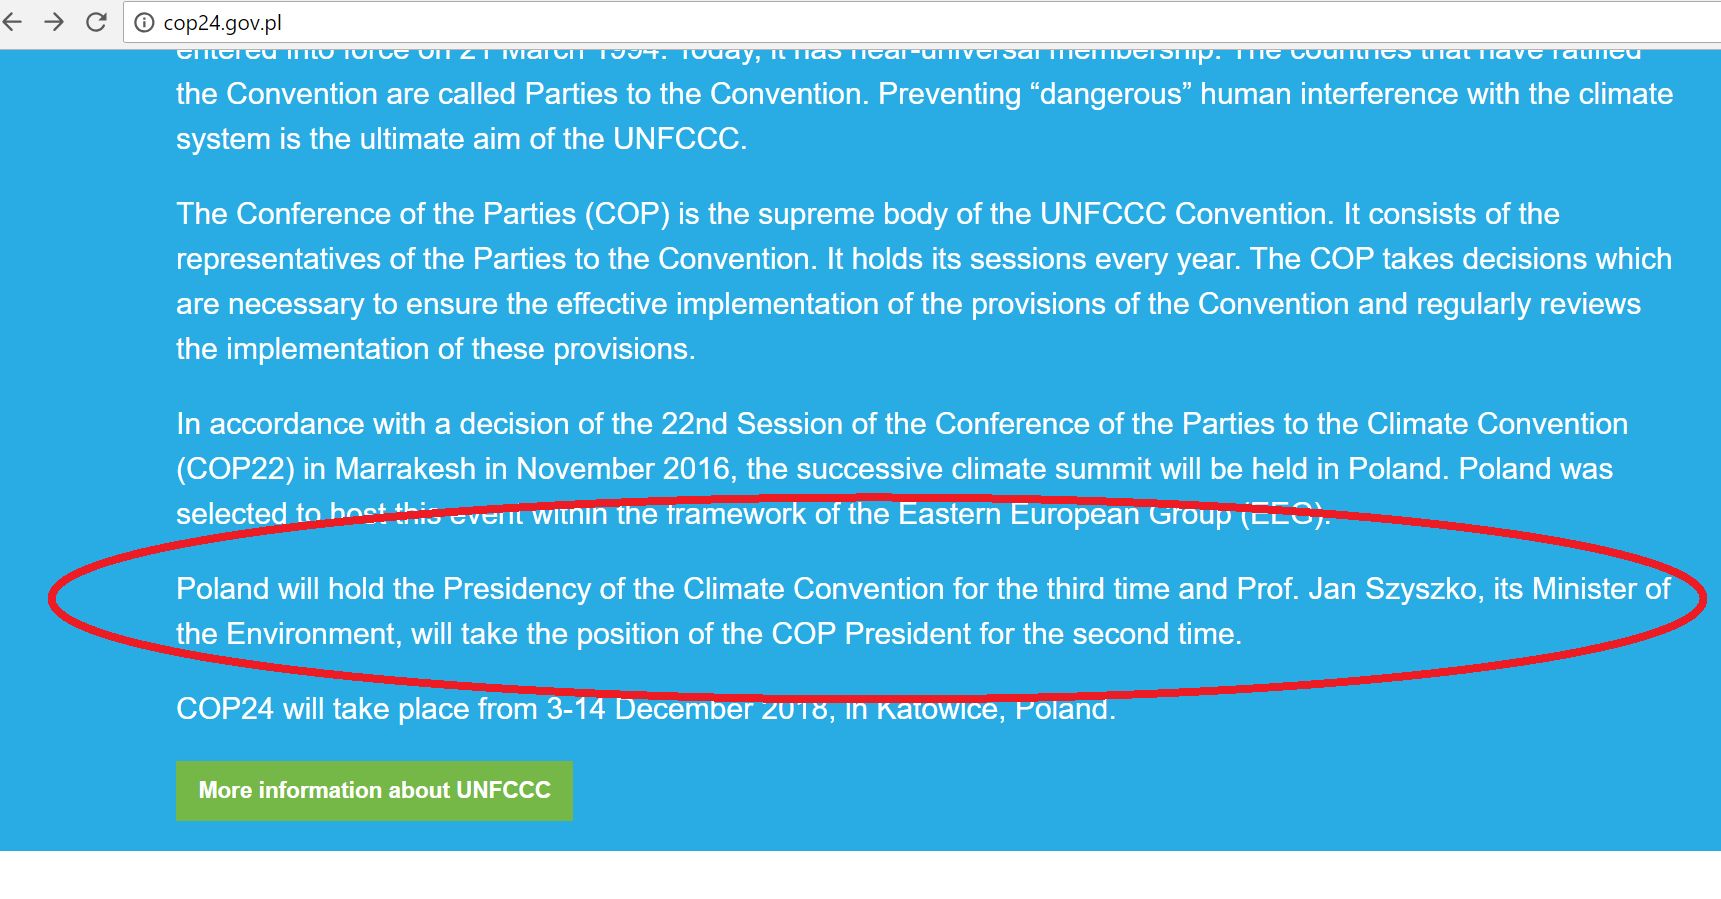This screenshot has height=899, width=1721.
Task: Click the sentence 'Poland will hold the Presidency'
Action: 923,611
